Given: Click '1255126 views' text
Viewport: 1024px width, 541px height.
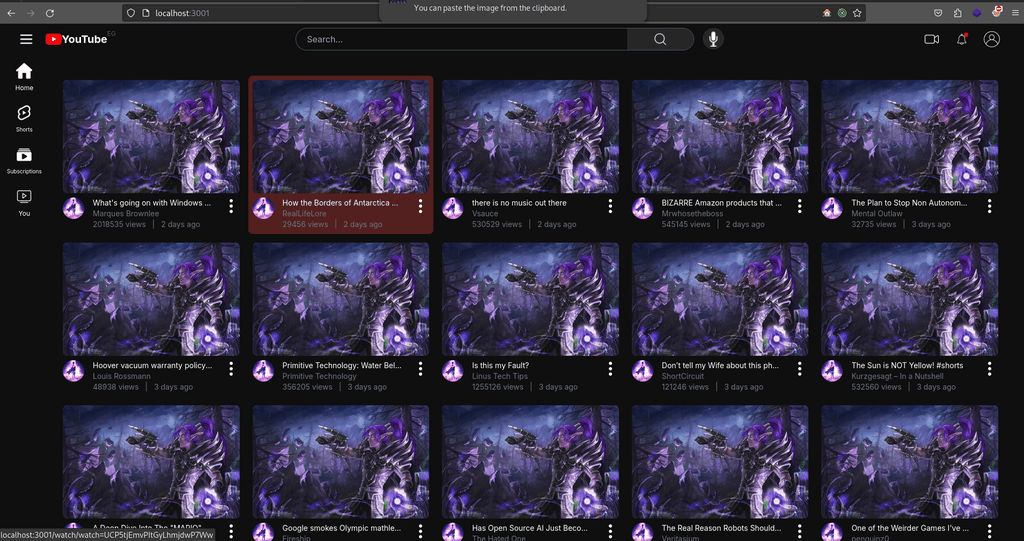Looking at the screenshot, I should [498, 387].
